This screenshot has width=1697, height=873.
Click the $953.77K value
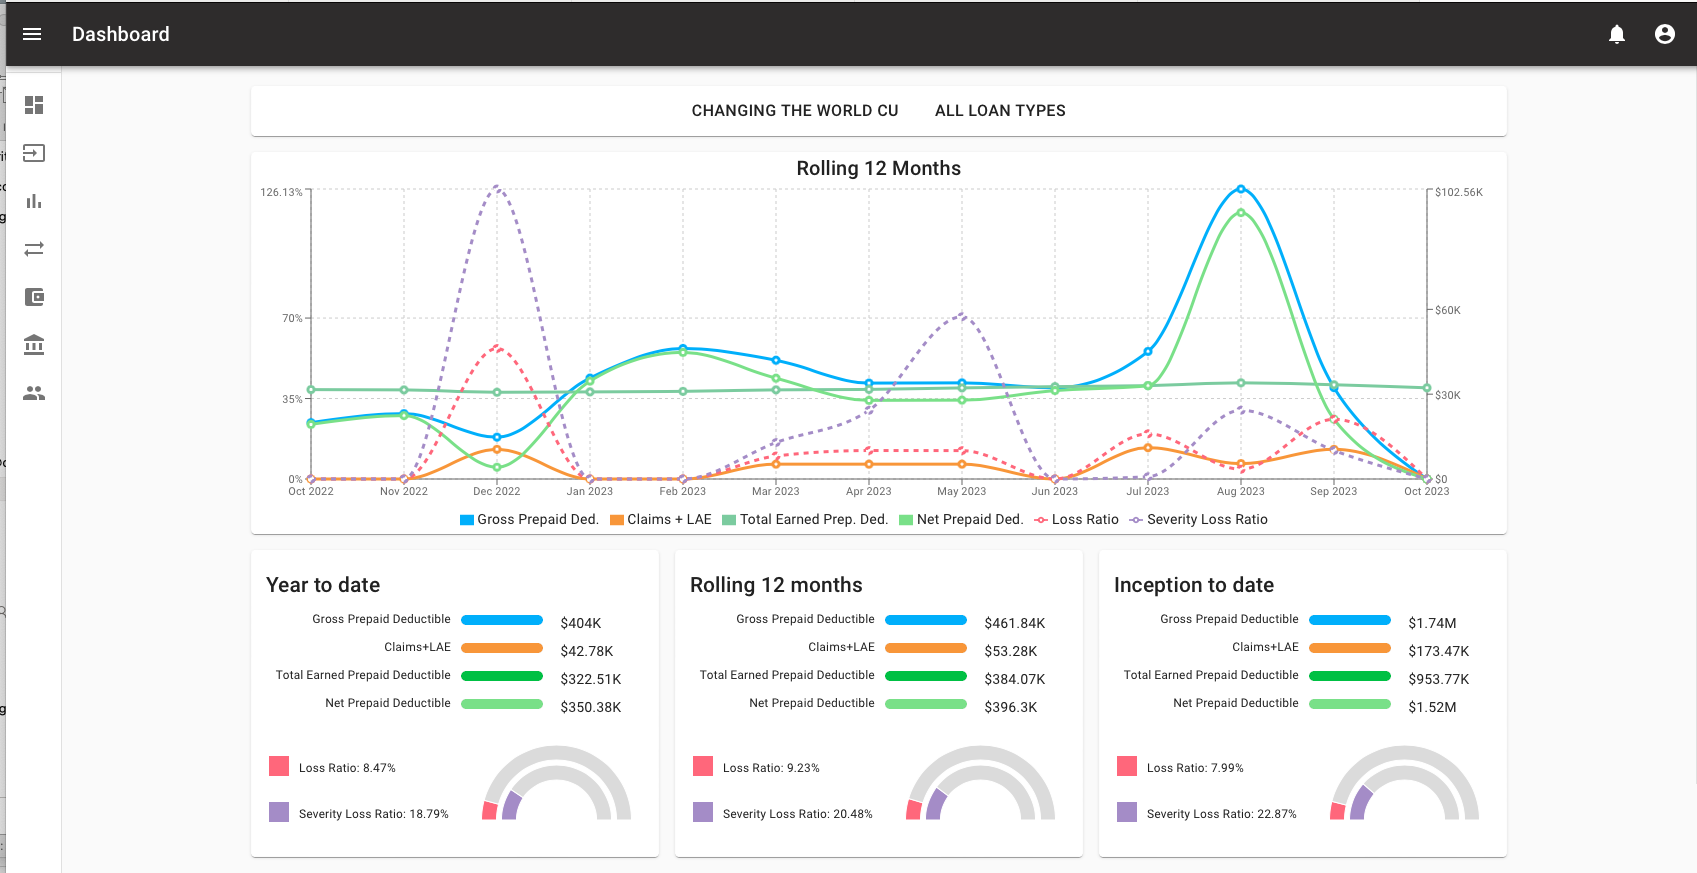coord(1439,679)
